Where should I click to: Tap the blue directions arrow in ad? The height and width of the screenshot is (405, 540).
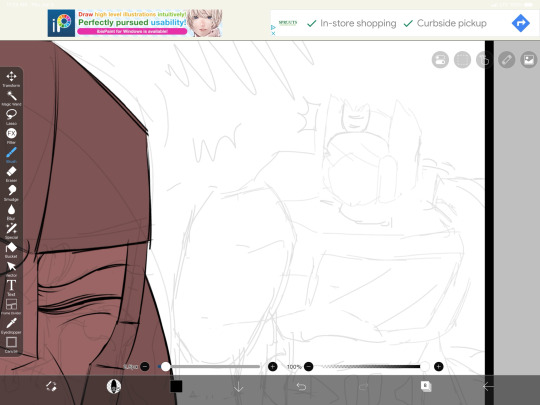click(x=520, y=23)
